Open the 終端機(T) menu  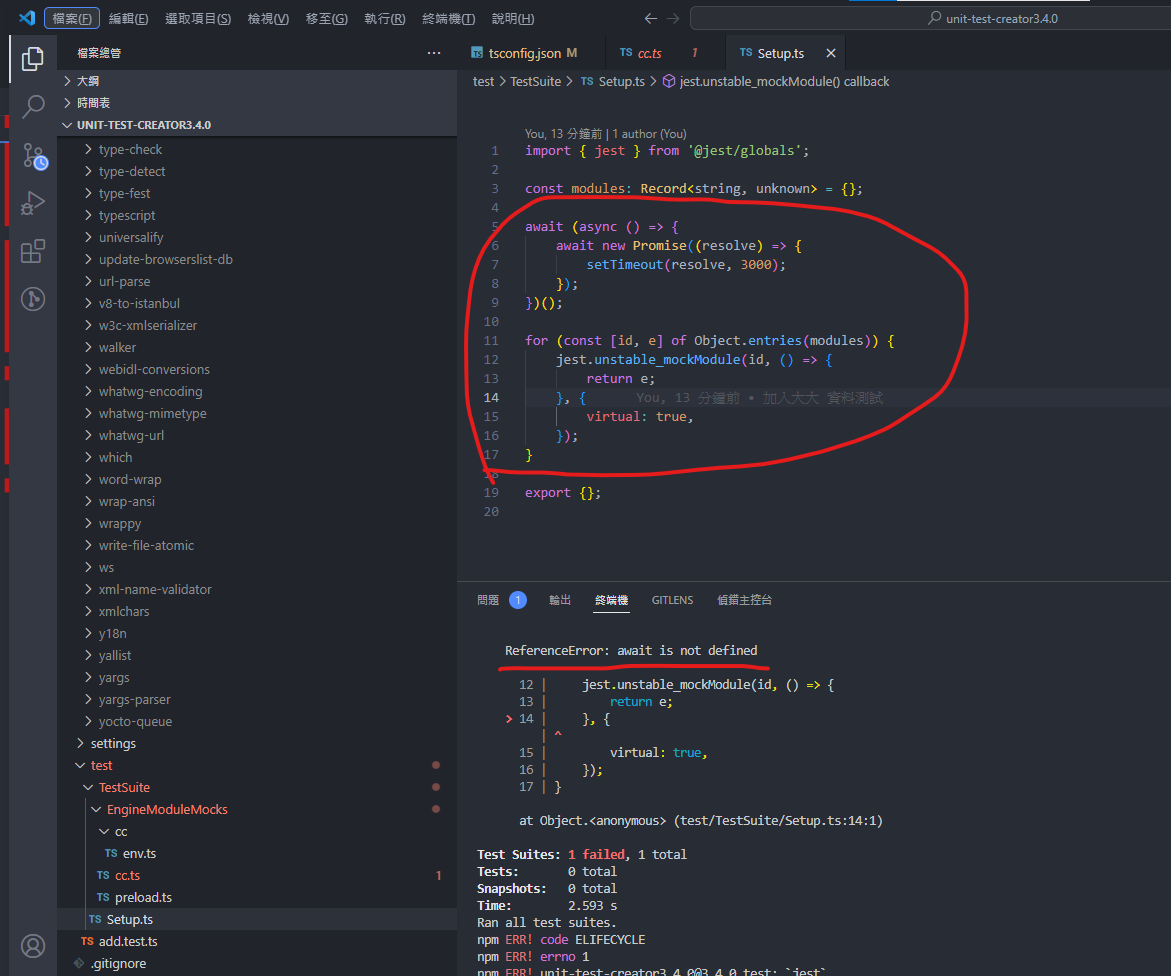[448, 19]
